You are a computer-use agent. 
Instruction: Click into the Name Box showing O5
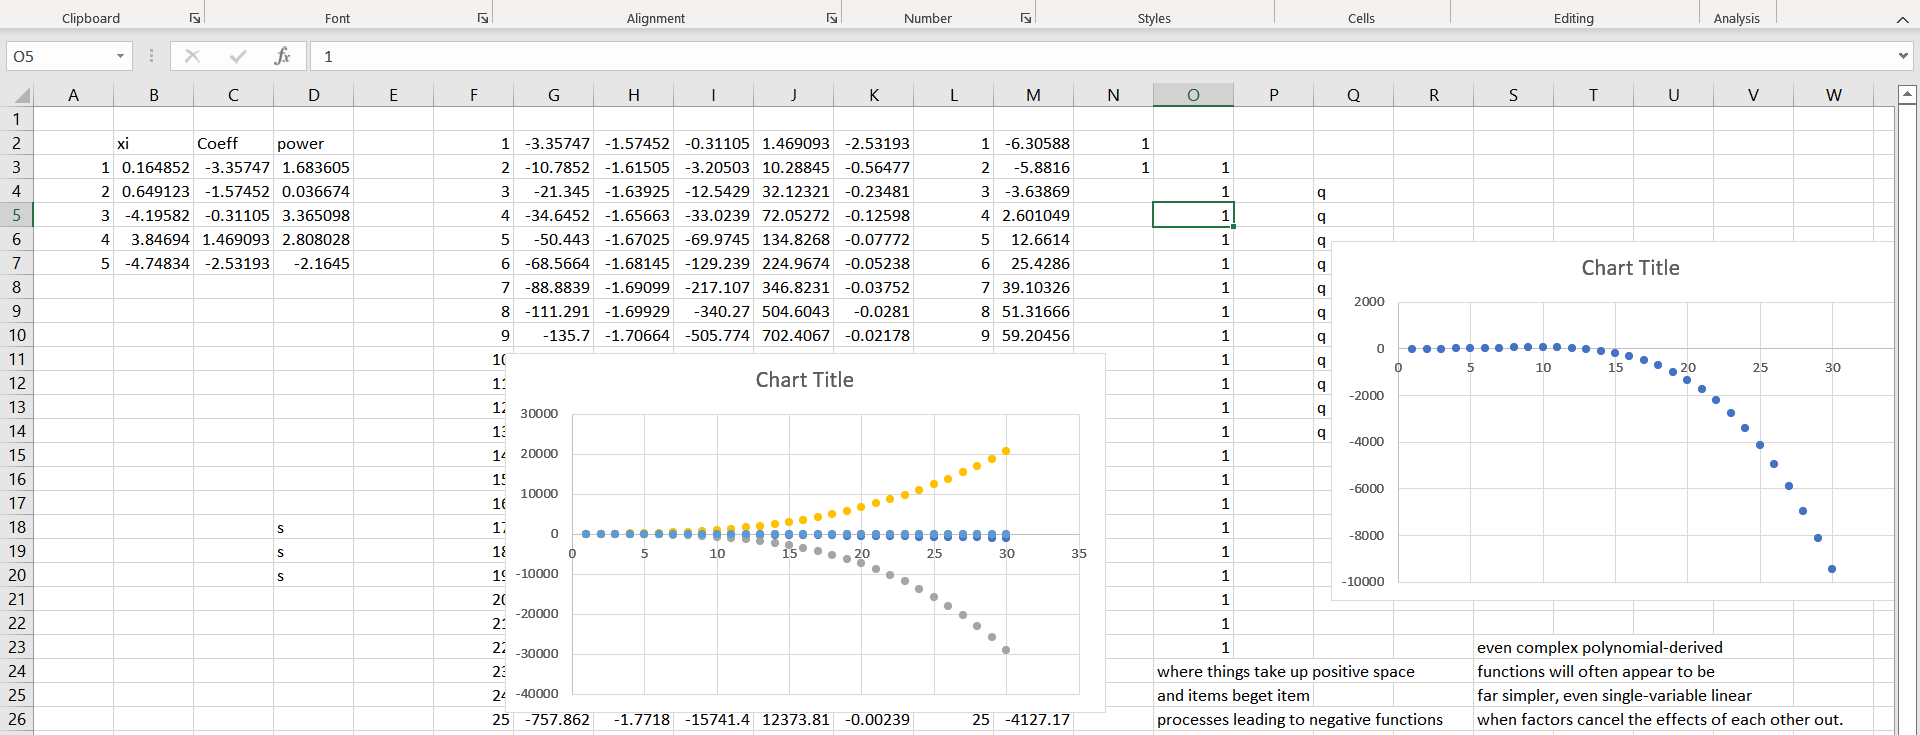coord(60,56)
